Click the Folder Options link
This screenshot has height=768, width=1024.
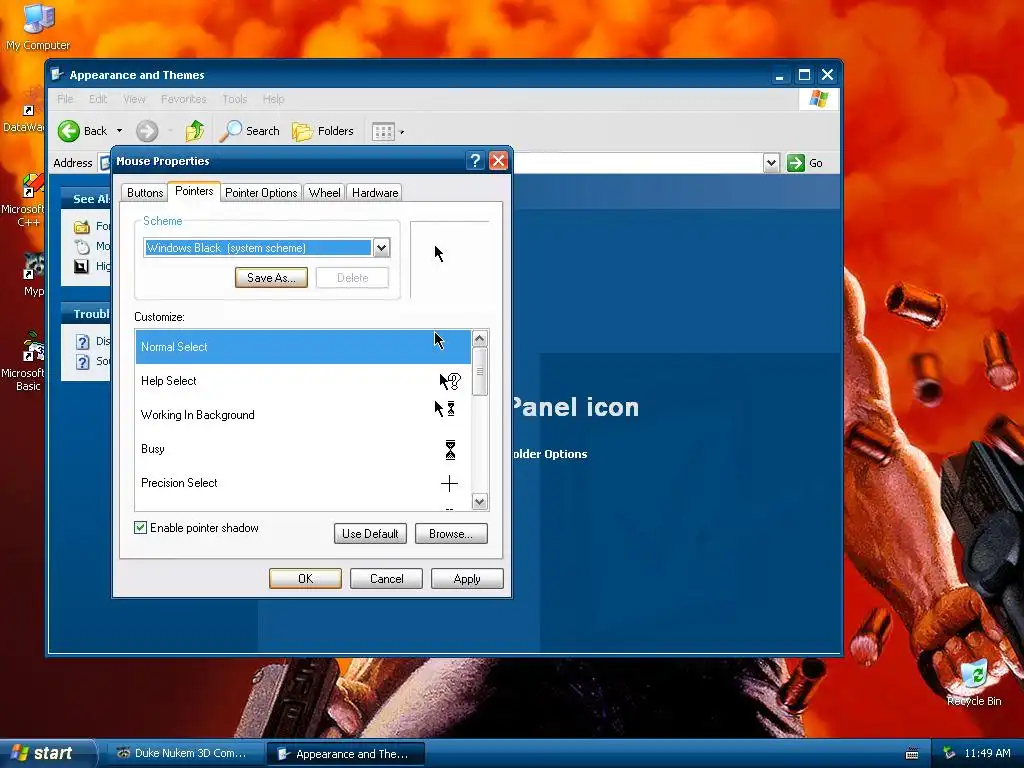click(x=550, y=454)
